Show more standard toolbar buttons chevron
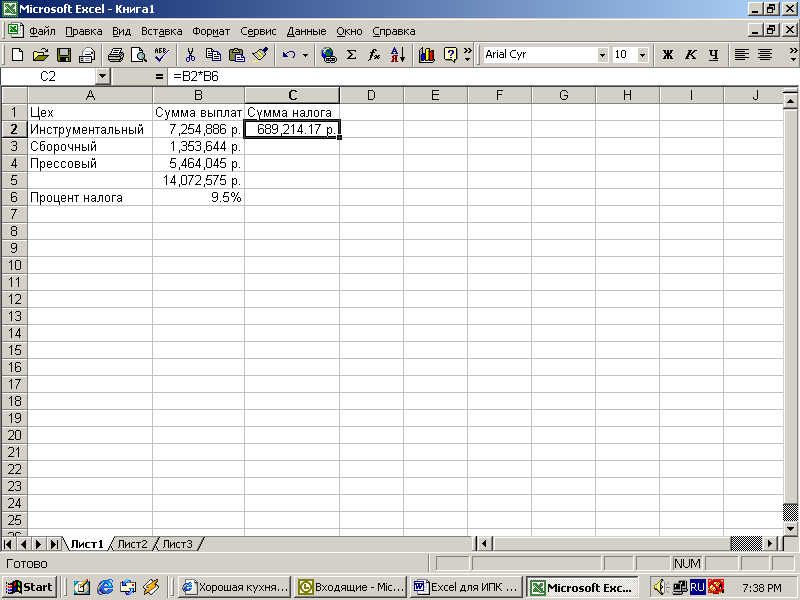 click(x=467, y=55)
